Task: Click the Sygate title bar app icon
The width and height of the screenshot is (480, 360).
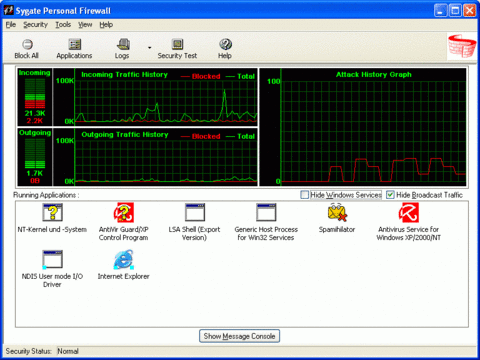Action: click(8, 10)
